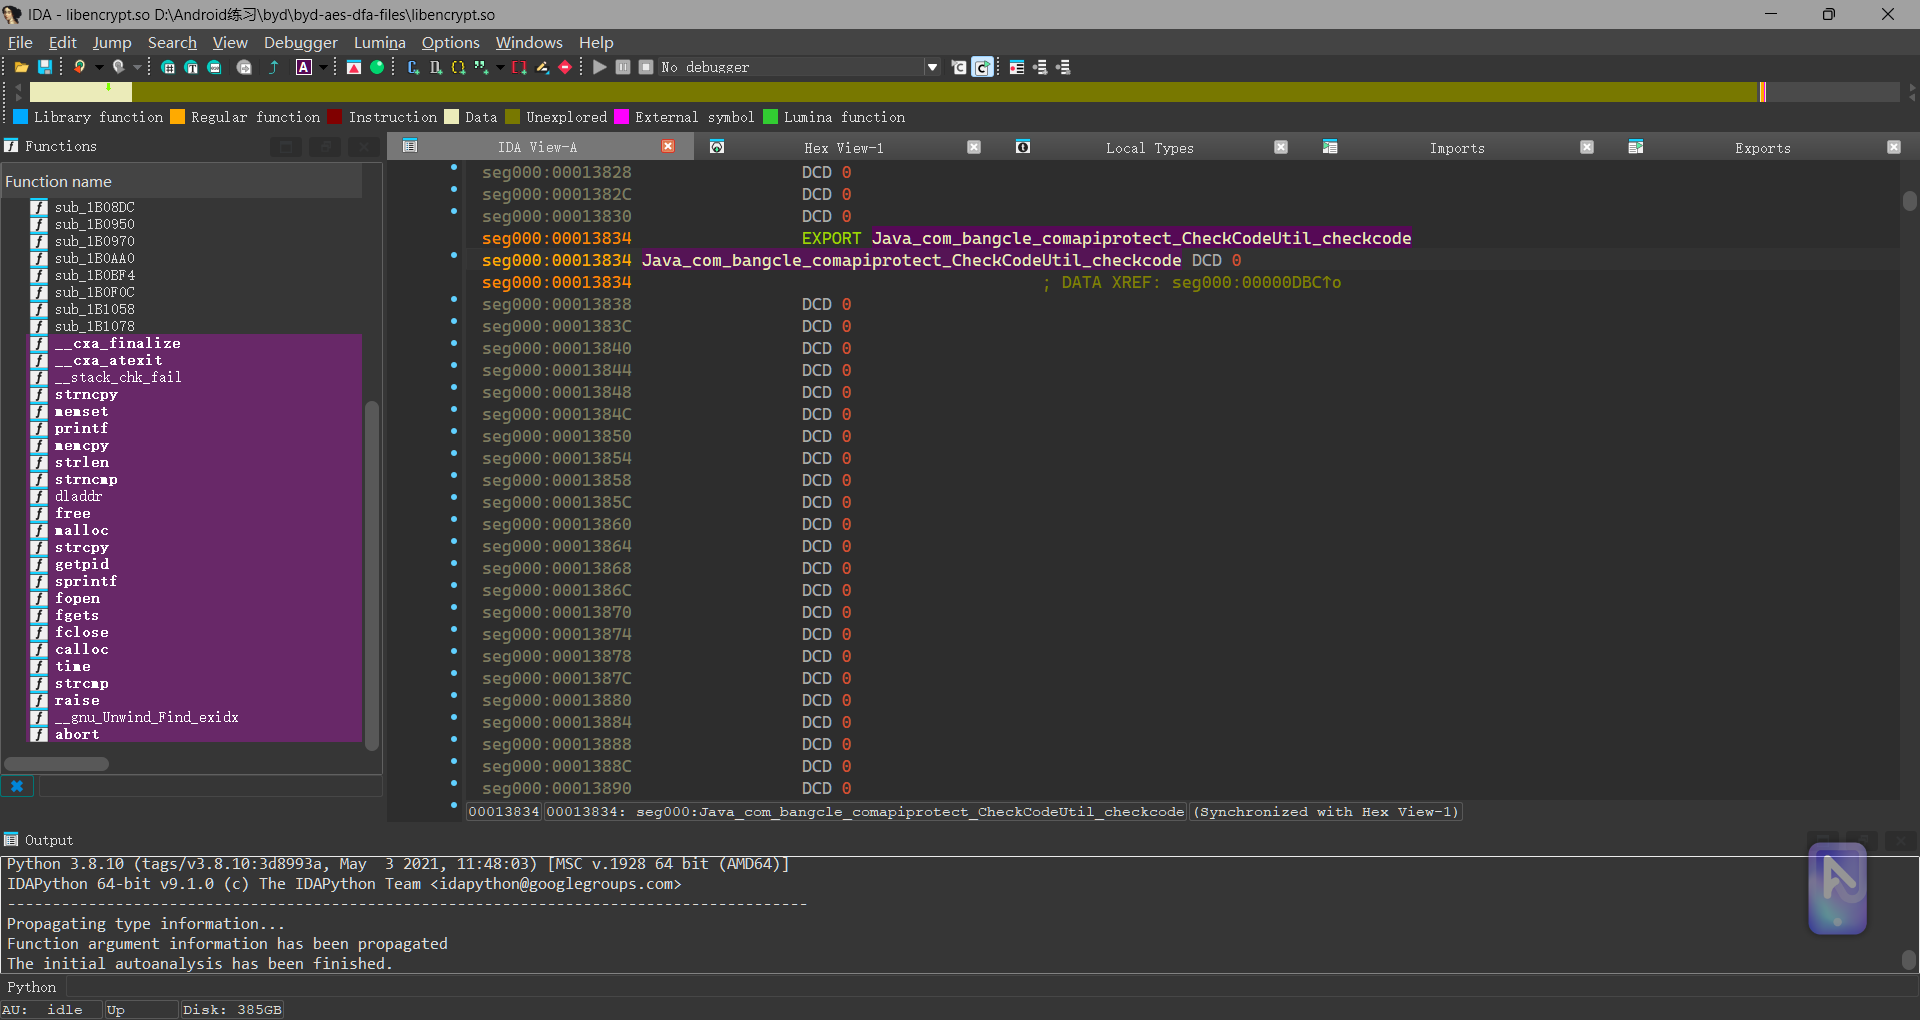Convert to data with the 'D' icon
The width and height of the screenshot is (1920, 1020).
pos(436,67)
